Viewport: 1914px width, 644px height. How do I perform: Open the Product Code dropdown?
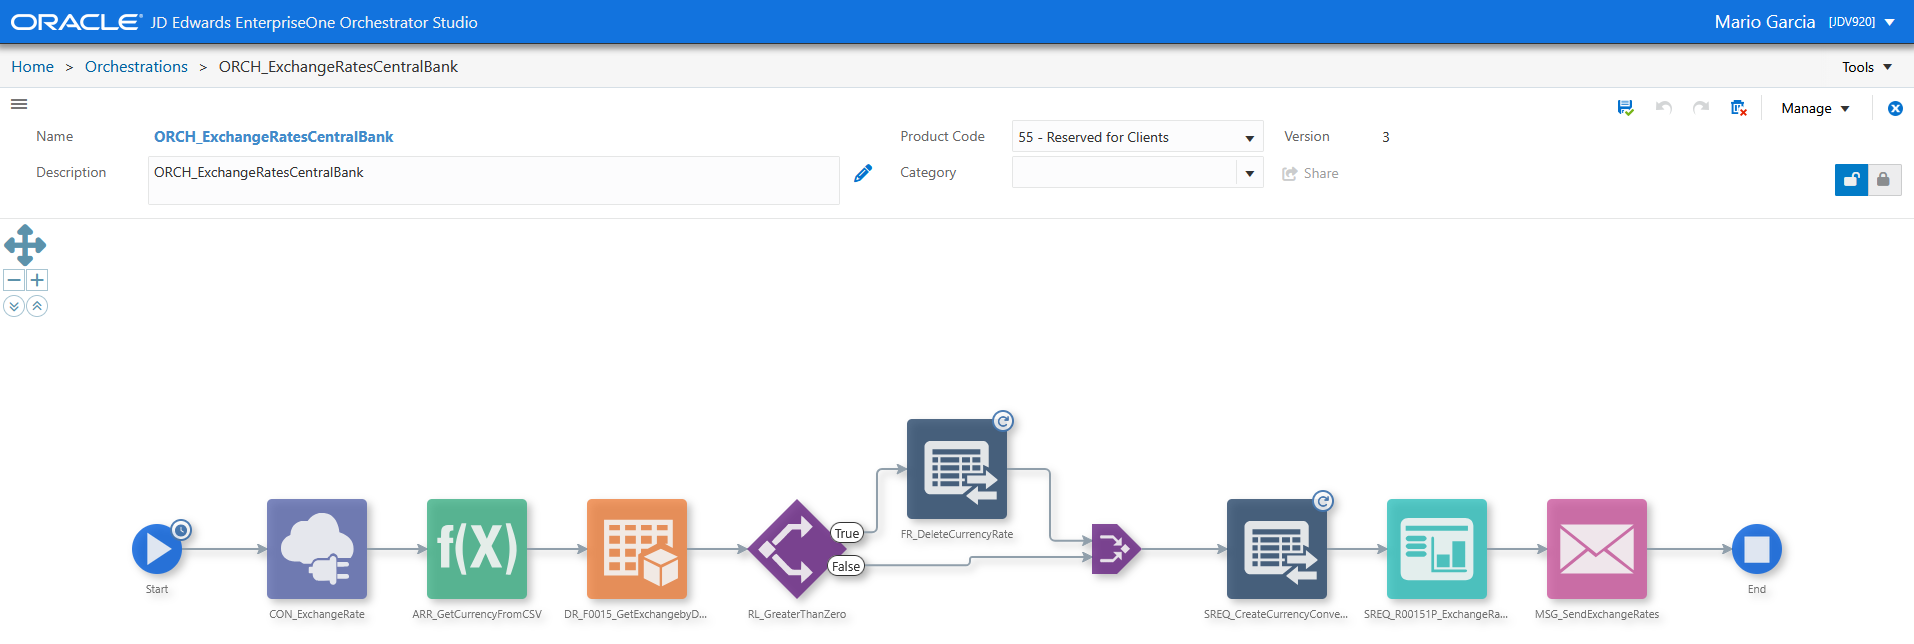click(x=1137, y=137)
